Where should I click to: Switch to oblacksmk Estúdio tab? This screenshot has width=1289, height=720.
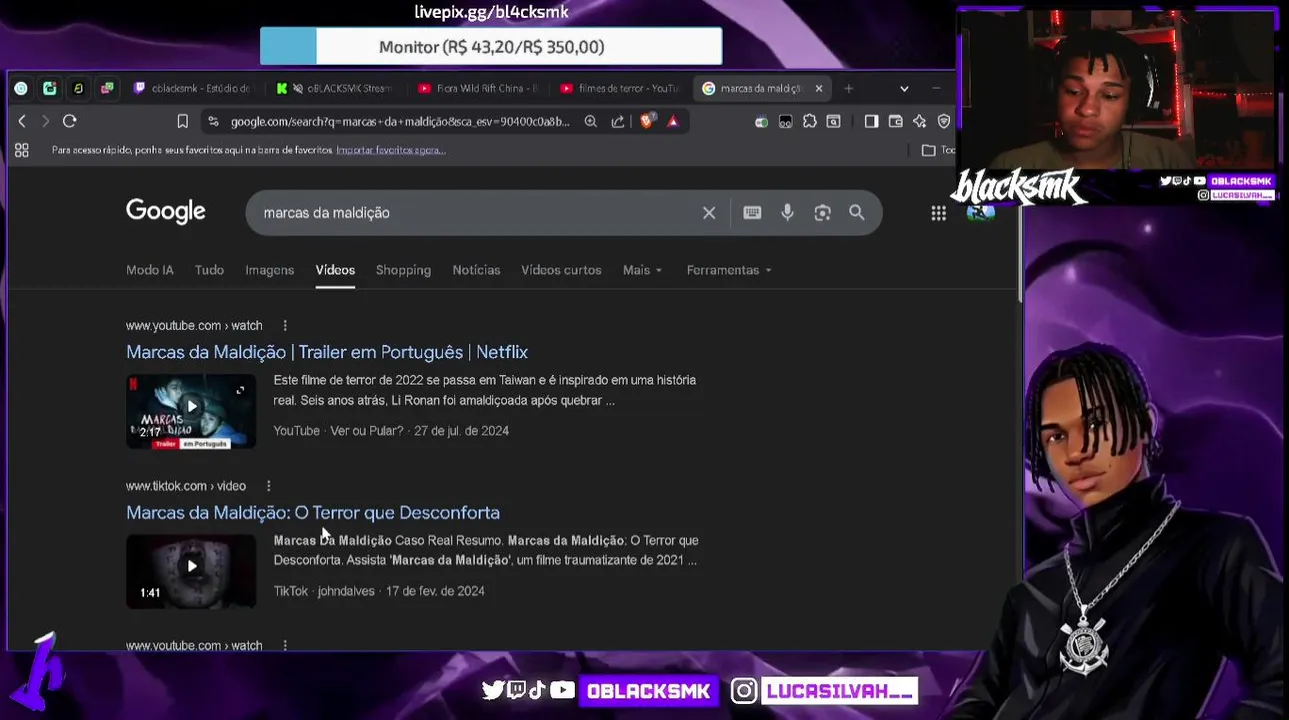point(192,88)
